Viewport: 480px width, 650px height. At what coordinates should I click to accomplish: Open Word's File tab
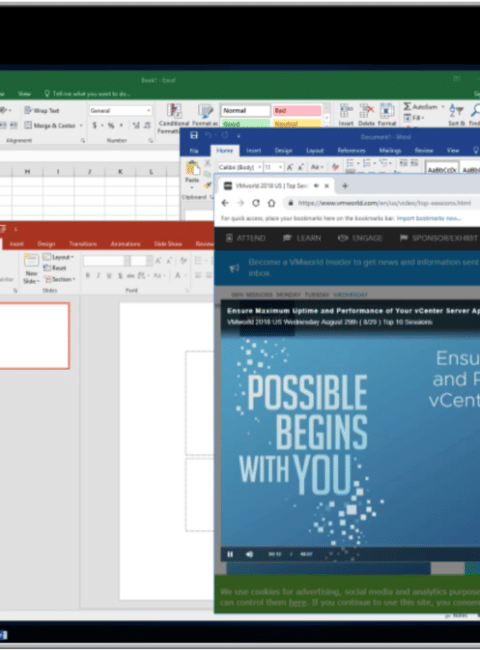194,150
